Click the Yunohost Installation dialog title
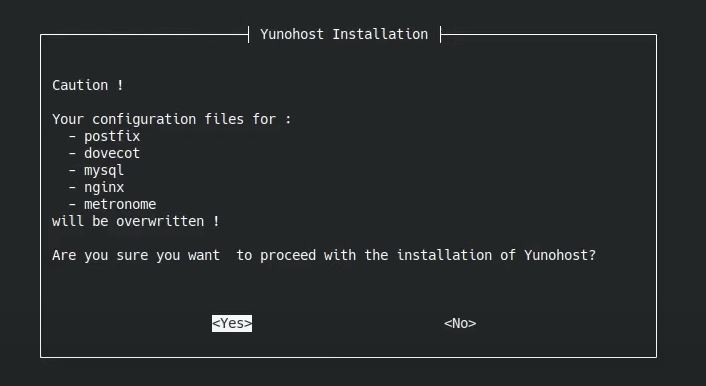This screenshot has height=386, width=706. click(344, 34)
